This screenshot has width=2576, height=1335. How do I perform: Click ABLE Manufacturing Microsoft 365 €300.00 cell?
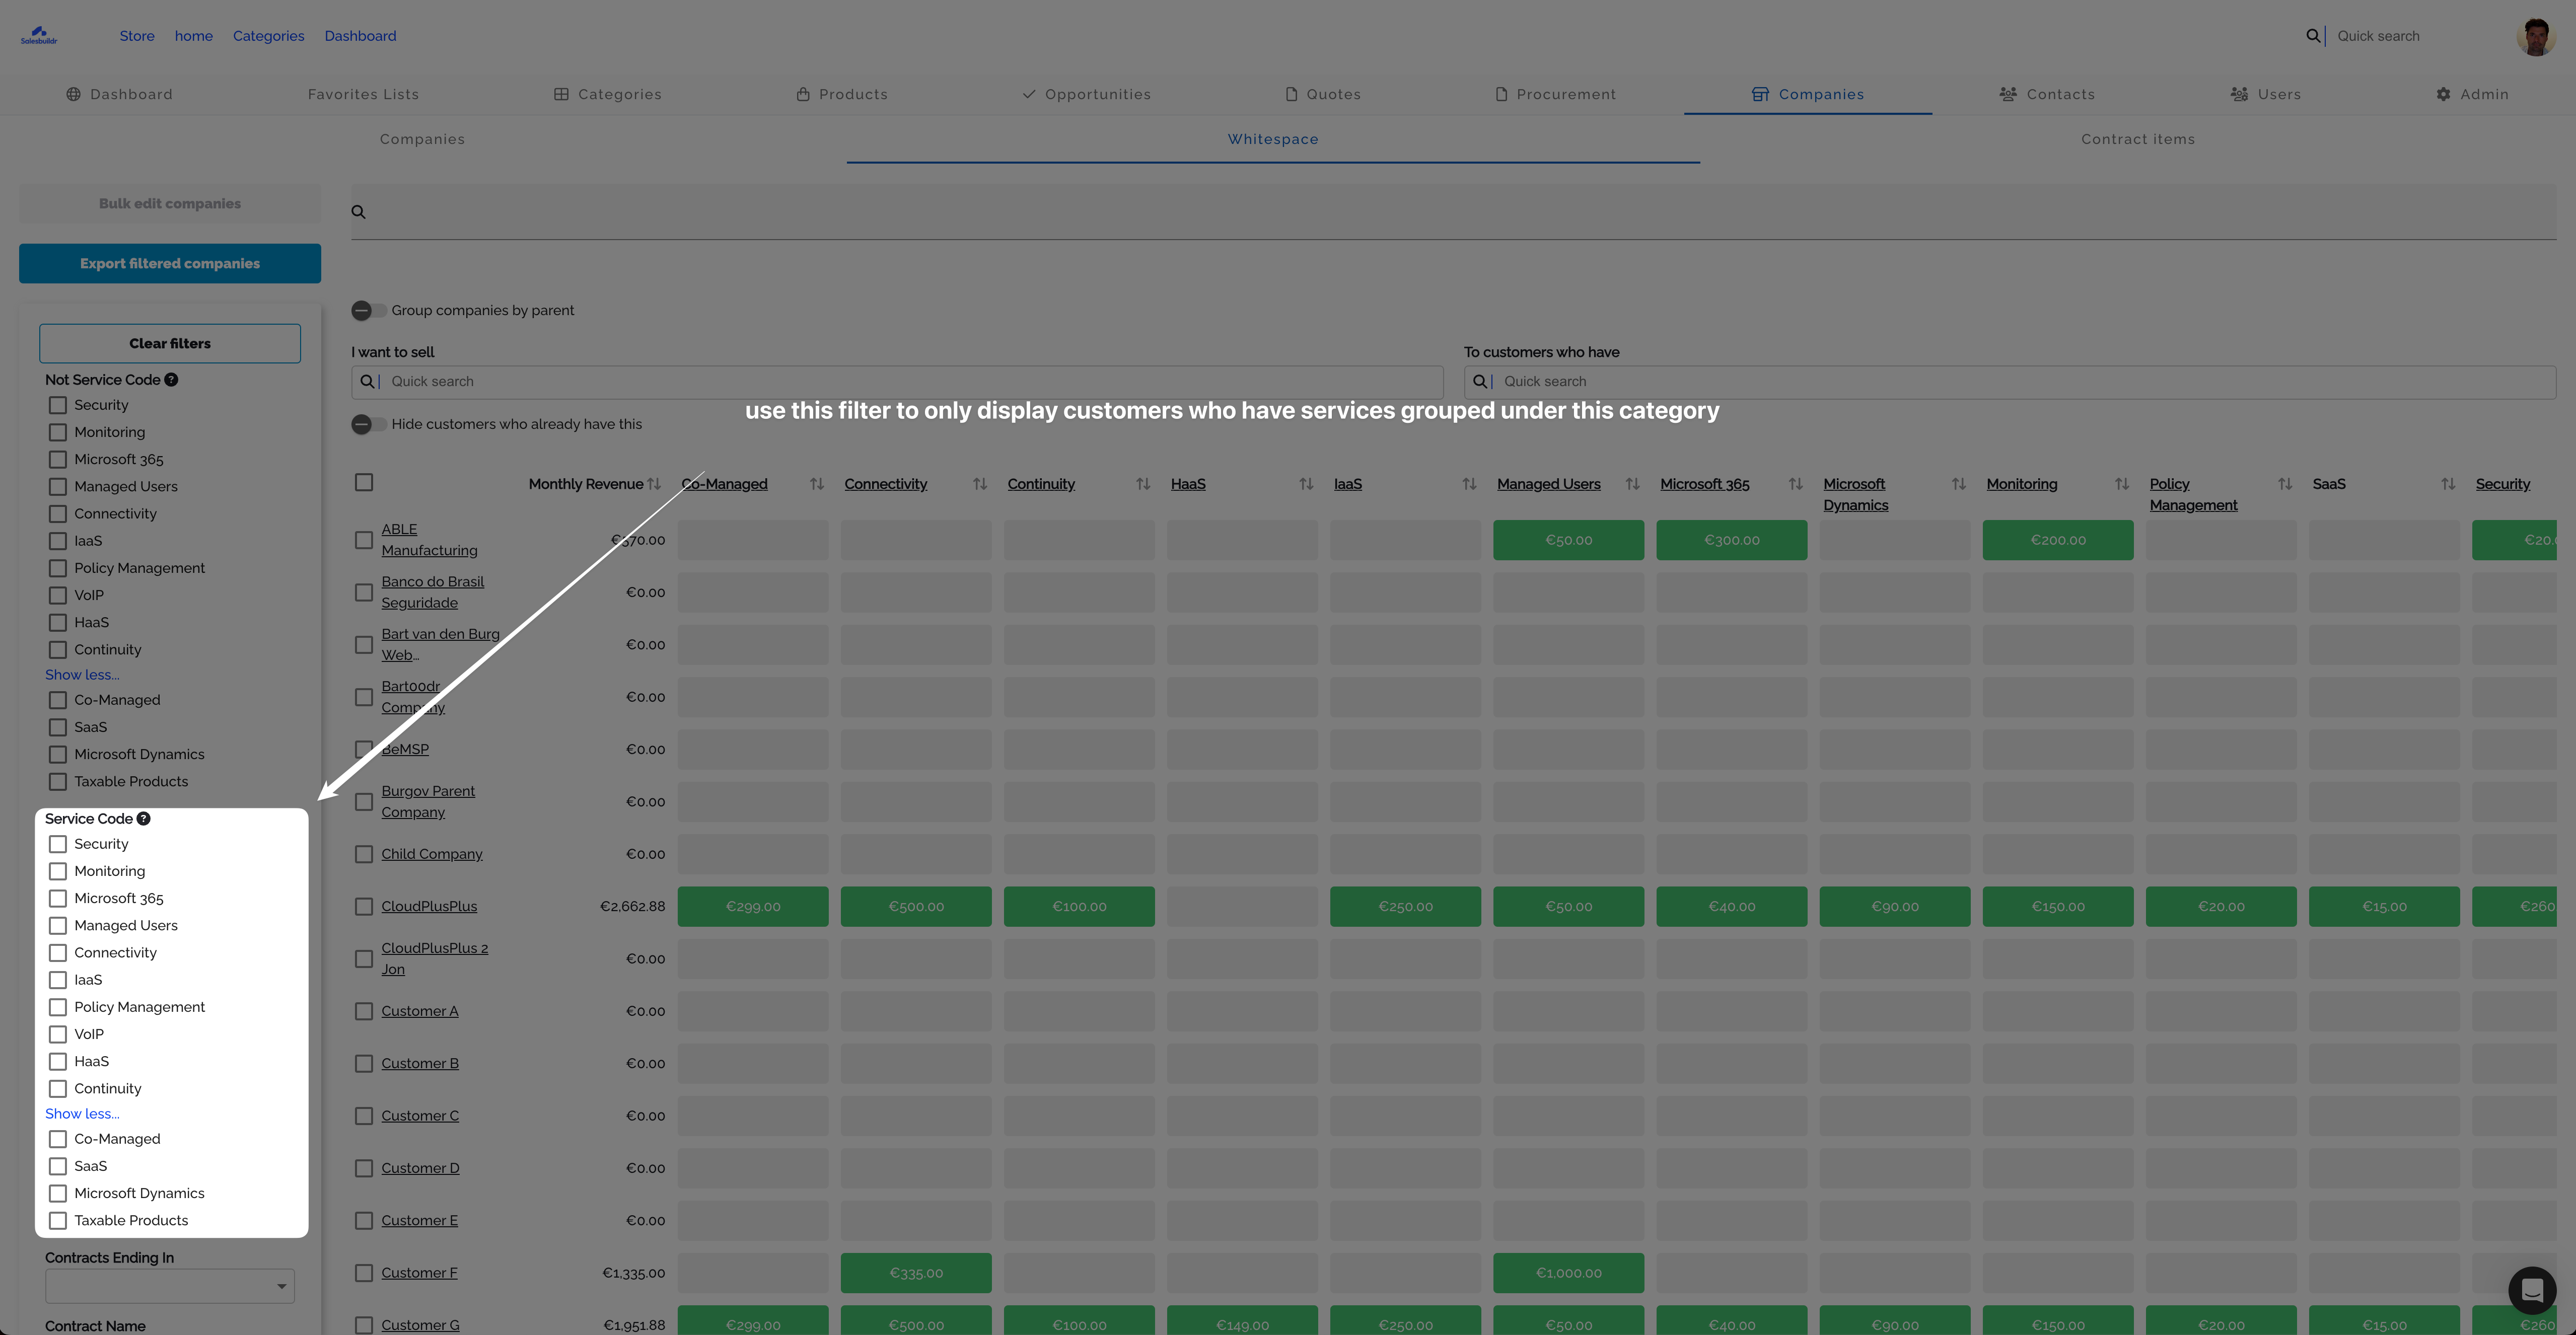[1731, 540]
